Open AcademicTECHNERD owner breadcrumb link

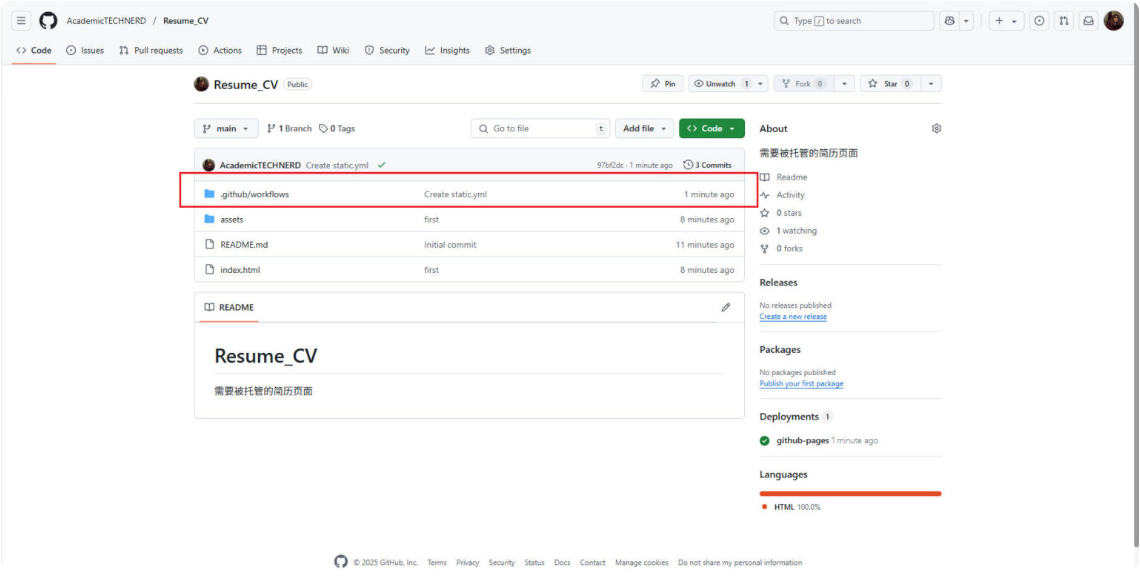tap(106, 21)
